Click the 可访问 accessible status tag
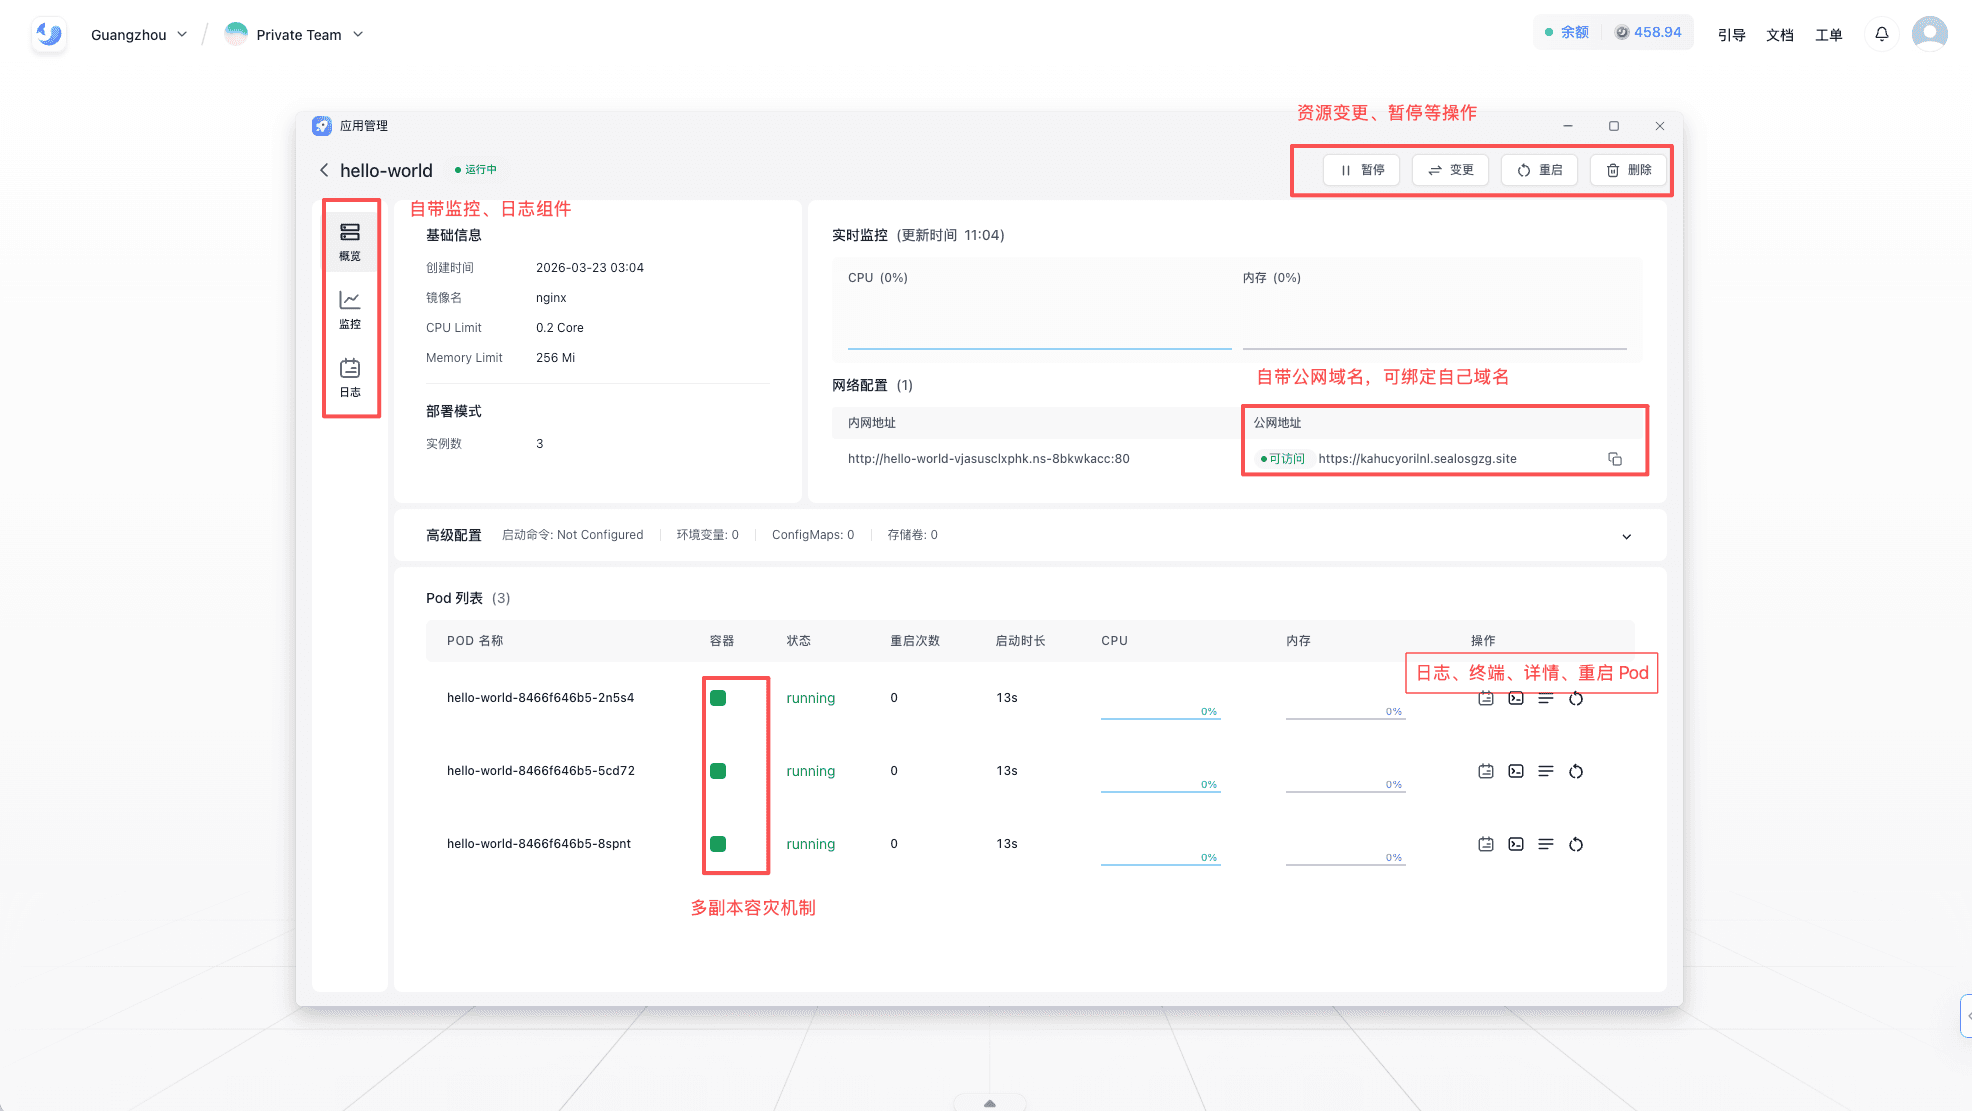1972x1111 pixels. click(x=1282, y=459)
